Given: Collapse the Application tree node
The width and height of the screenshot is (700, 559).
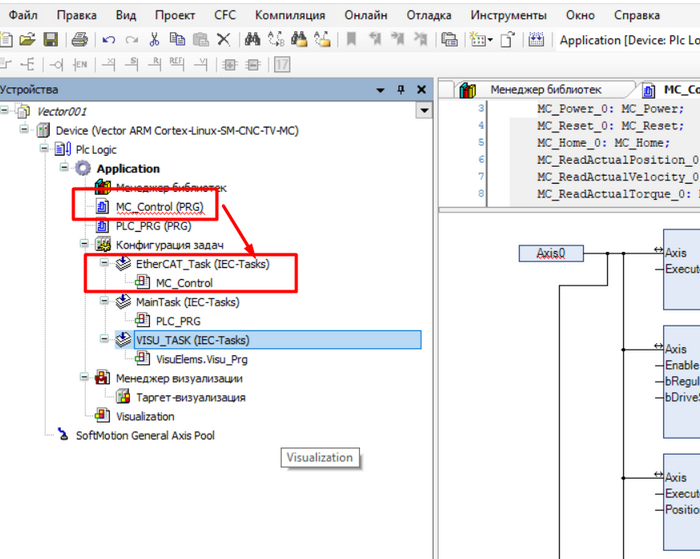Looking at the screenshot, I should (64, 168).
